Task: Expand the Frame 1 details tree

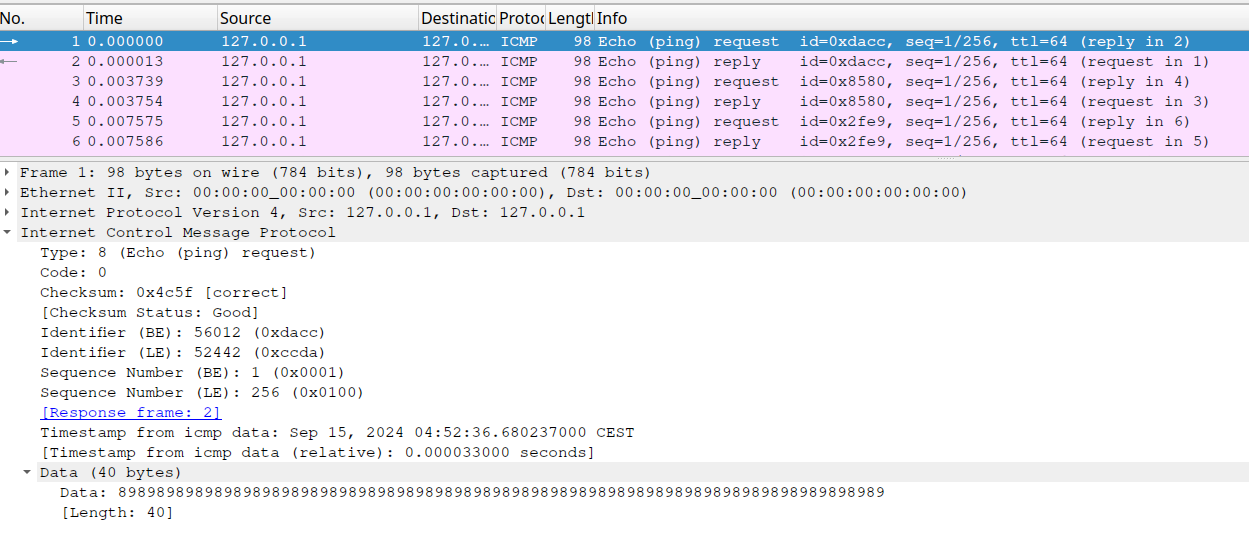Action: point(9,172)
